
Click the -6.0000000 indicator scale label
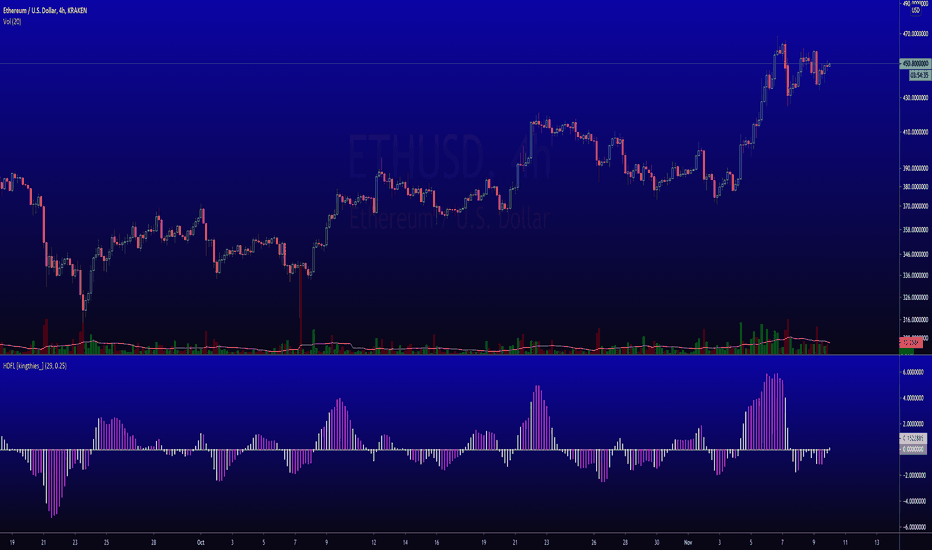914,527
